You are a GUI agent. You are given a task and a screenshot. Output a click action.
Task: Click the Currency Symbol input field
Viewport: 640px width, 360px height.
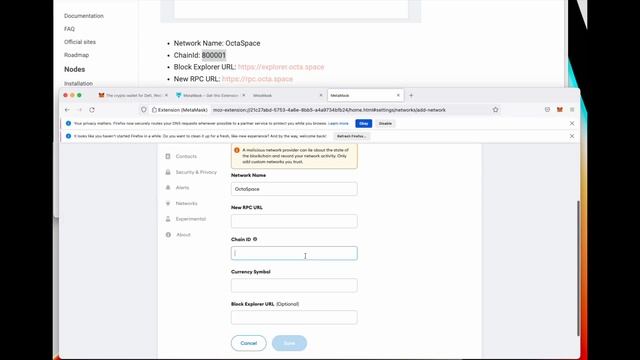pyautogui.click(x=294, y=286)
